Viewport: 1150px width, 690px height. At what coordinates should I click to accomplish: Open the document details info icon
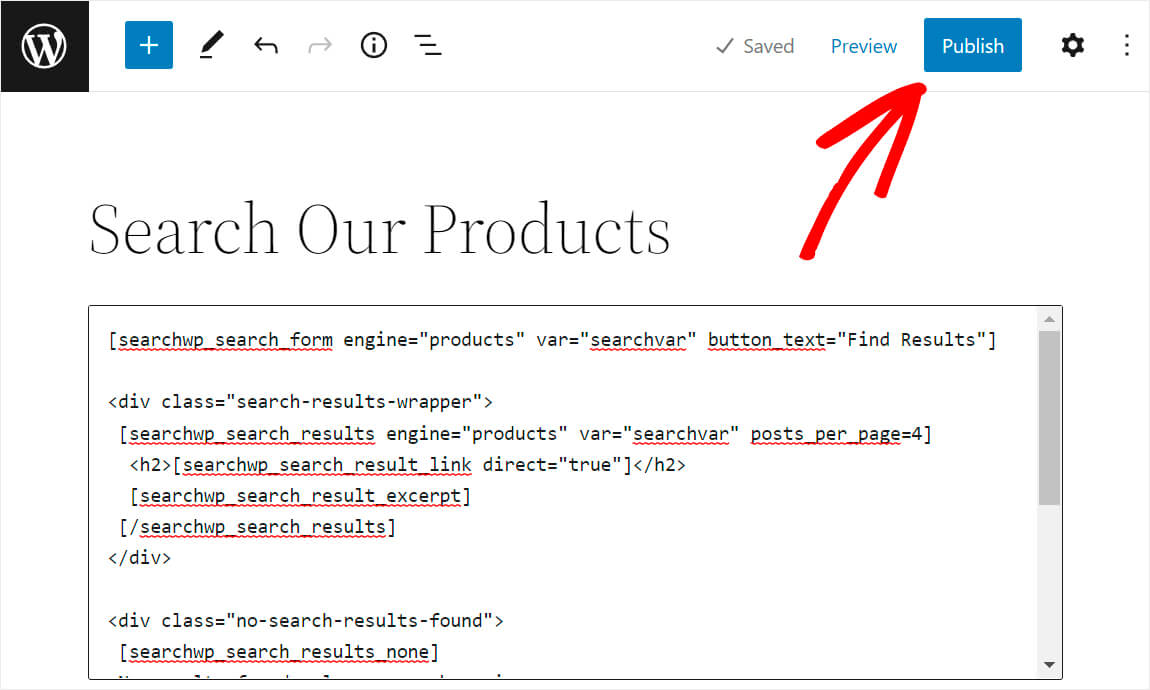coord(374,45)
